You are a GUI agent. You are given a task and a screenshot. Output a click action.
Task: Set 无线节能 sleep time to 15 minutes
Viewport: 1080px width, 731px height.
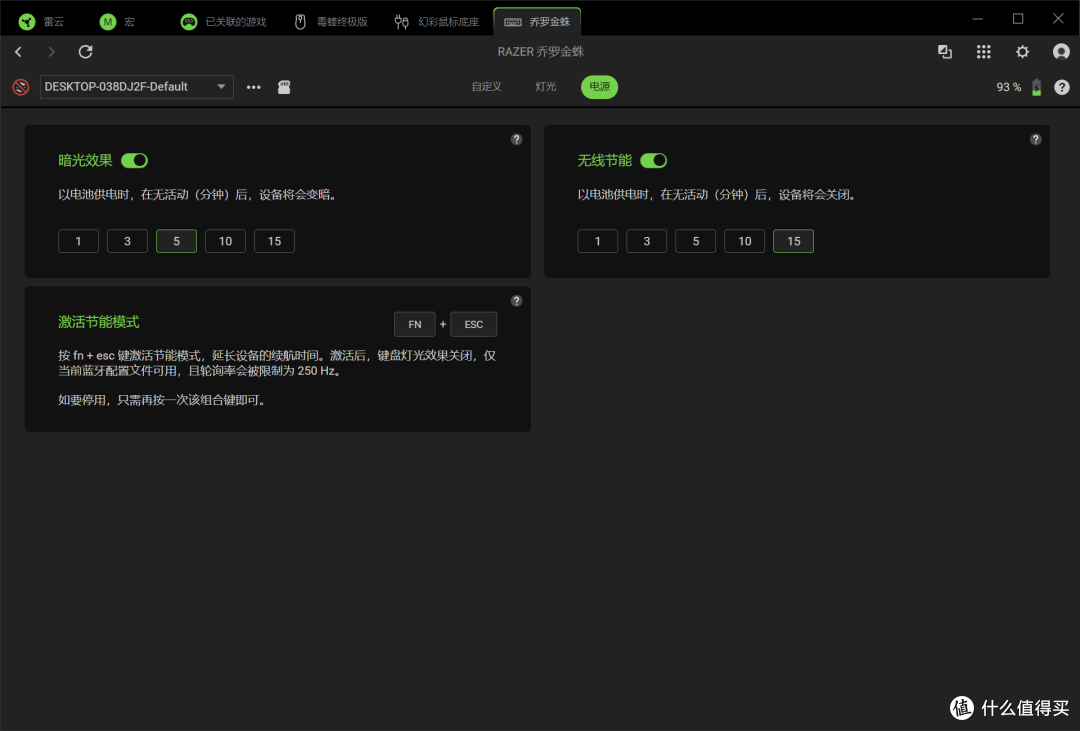click(793, 241)
